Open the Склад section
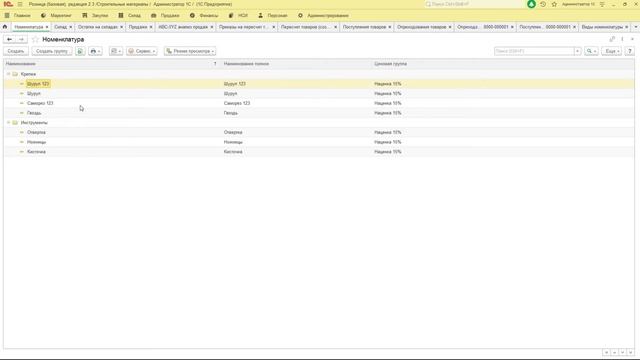Image resolution: width=640 pixels, height=360 pixels. 130,16
